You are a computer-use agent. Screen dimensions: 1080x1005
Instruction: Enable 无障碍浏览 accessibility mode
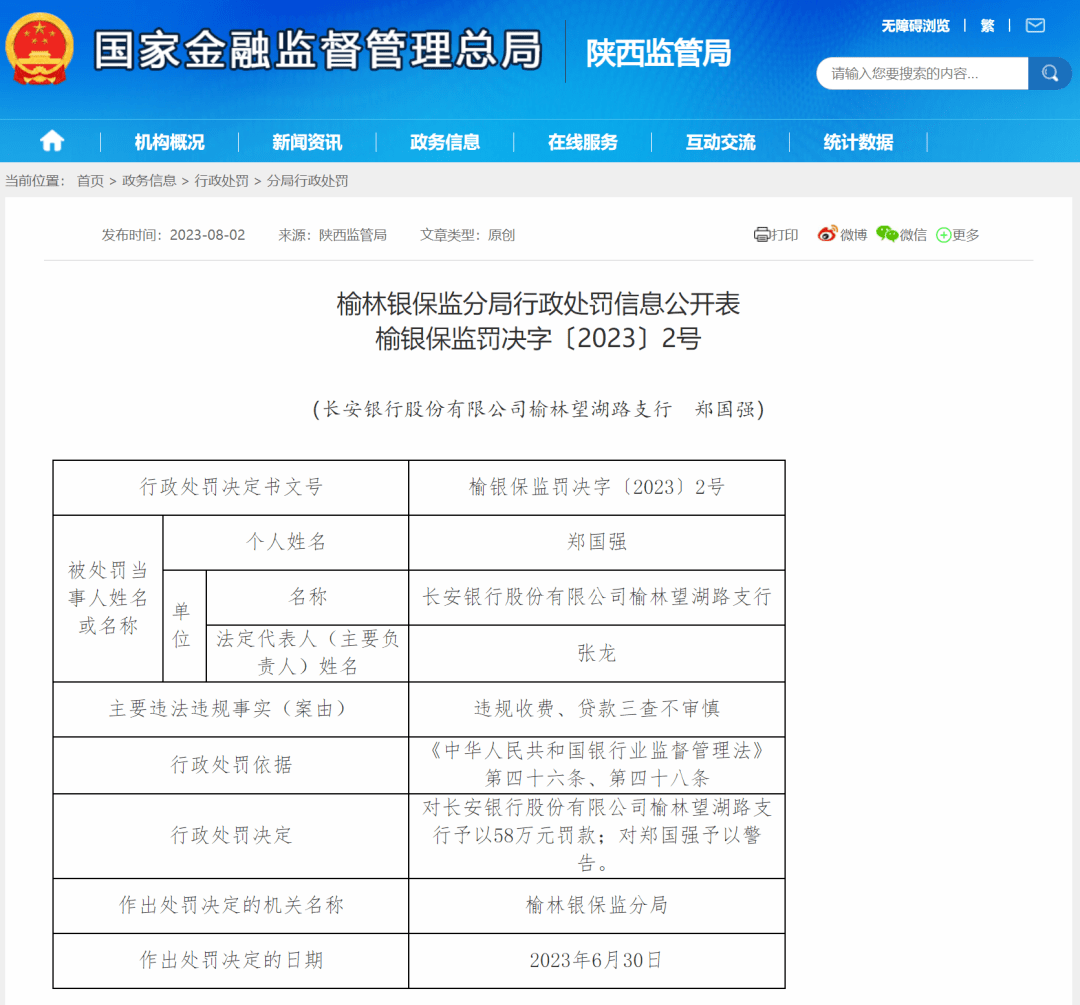point(915,25)
